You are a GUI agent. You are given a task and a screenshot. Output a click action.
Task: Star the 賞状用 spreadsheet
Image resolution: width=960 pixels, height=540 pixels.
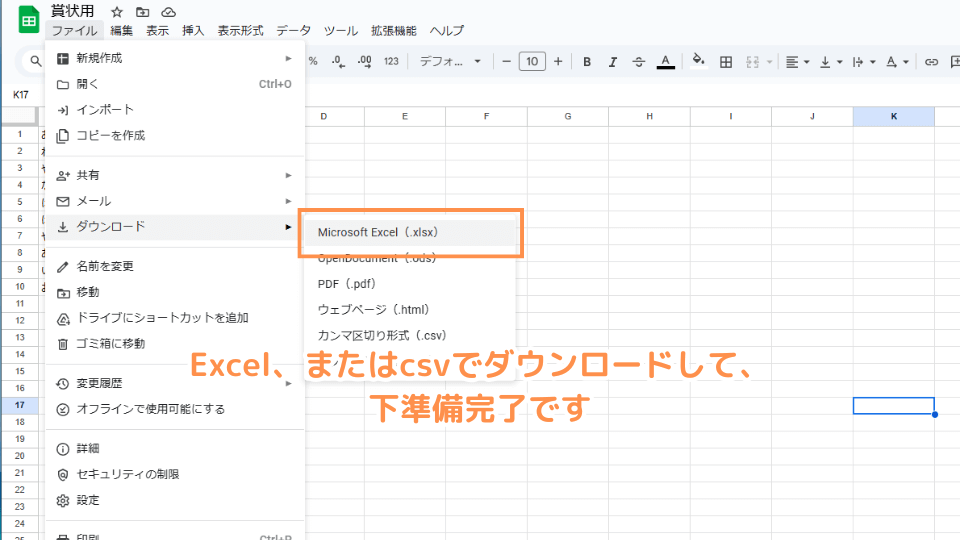[x=117, y=12]
